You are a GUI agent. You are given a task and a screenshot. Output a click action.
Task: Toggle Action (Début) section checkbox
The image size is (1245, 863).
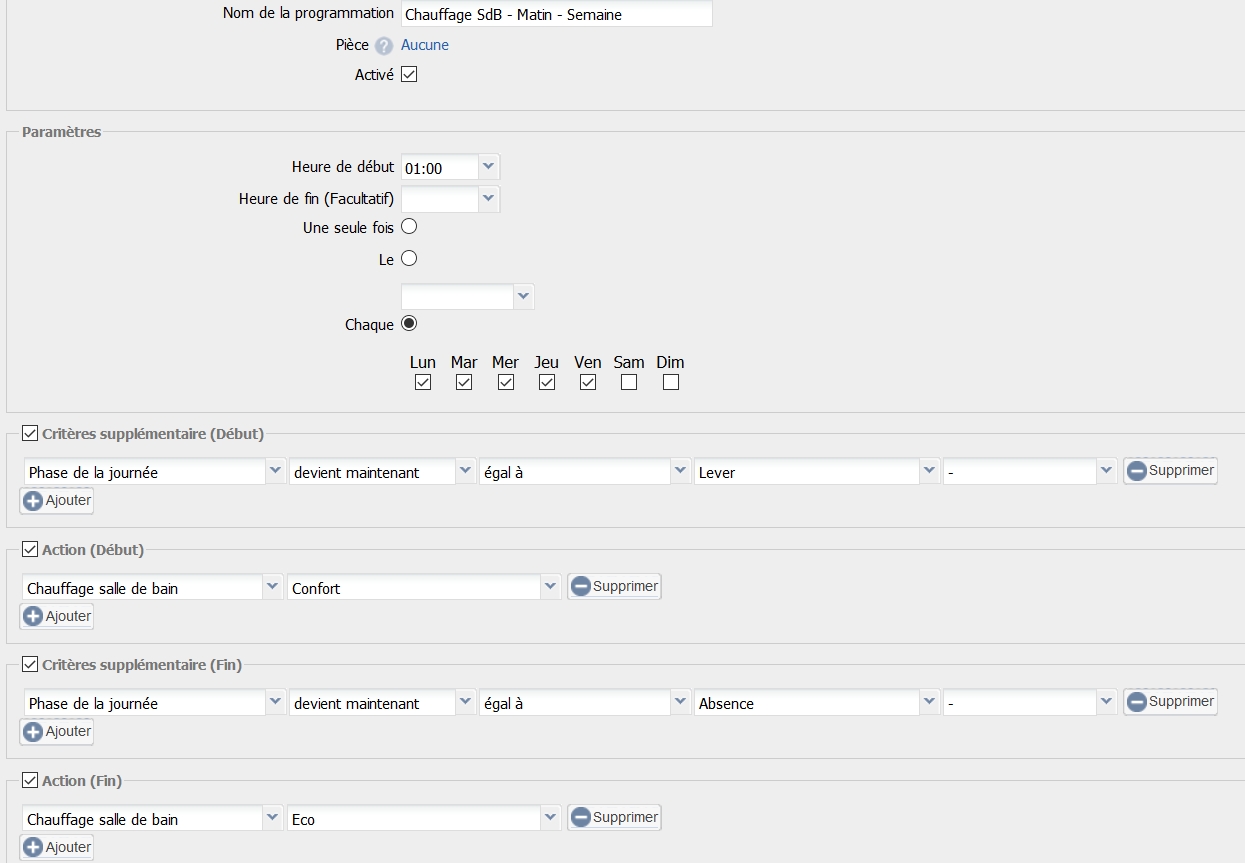(30, 549)
